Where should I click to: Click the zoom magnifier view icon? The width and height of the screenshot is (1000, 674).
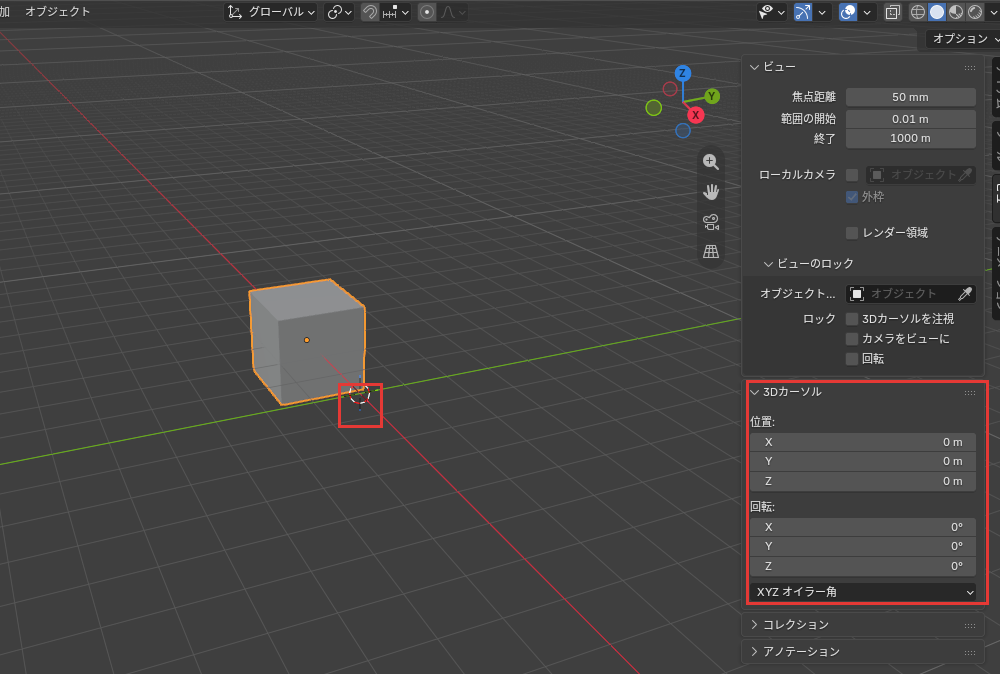(x=711, y=162)
